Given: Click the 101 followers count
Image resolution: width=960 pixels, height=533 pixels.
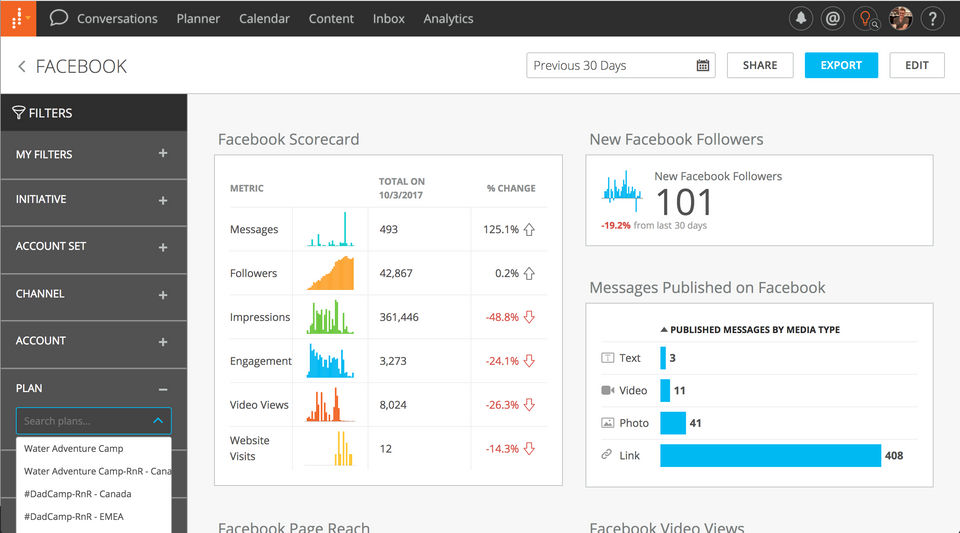Looking at the screenshot, I should click(684, 202).
